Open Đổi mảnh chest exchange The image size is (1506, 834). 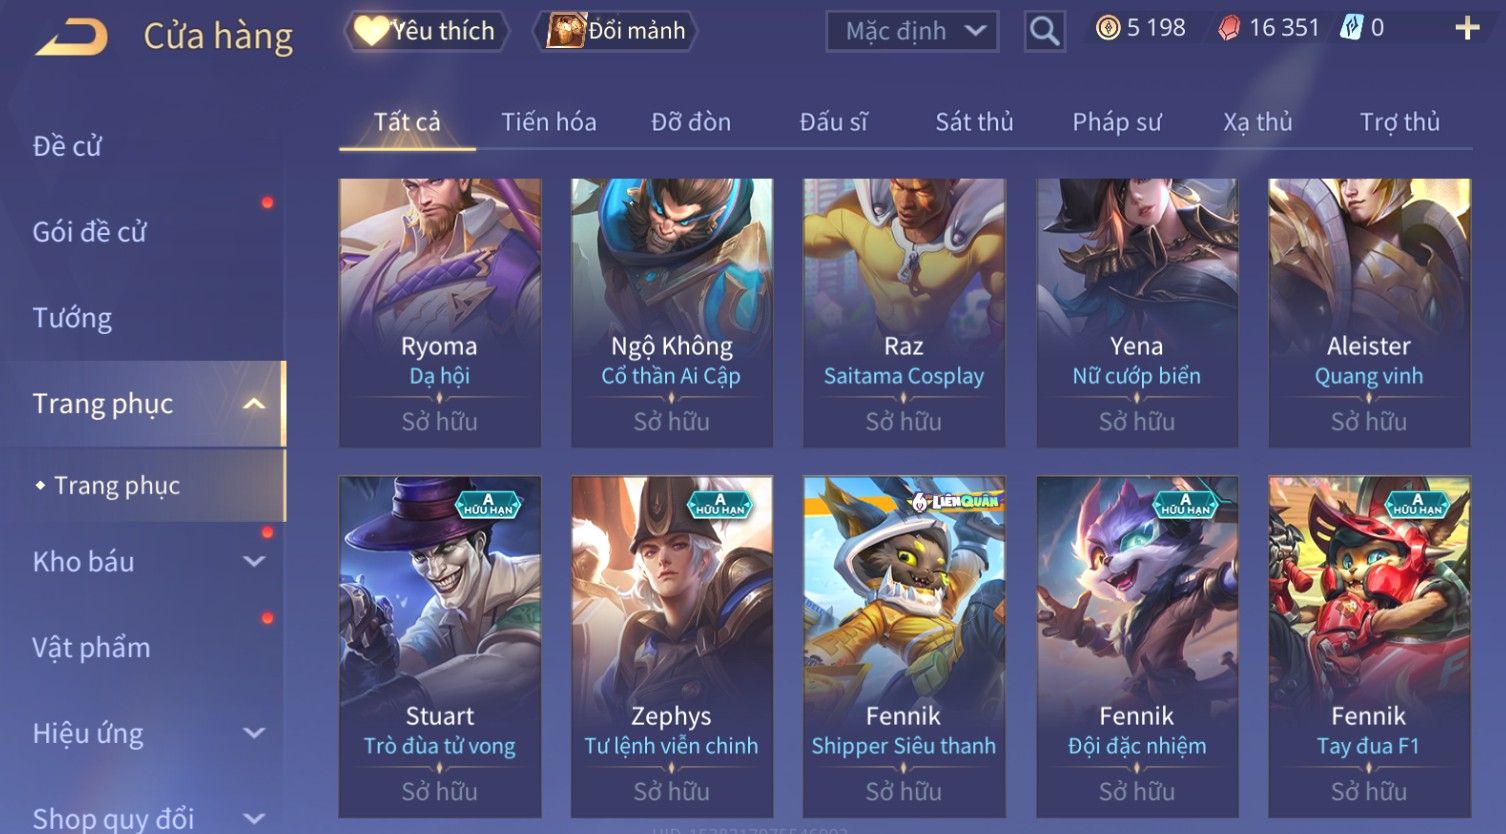[616, 31]
